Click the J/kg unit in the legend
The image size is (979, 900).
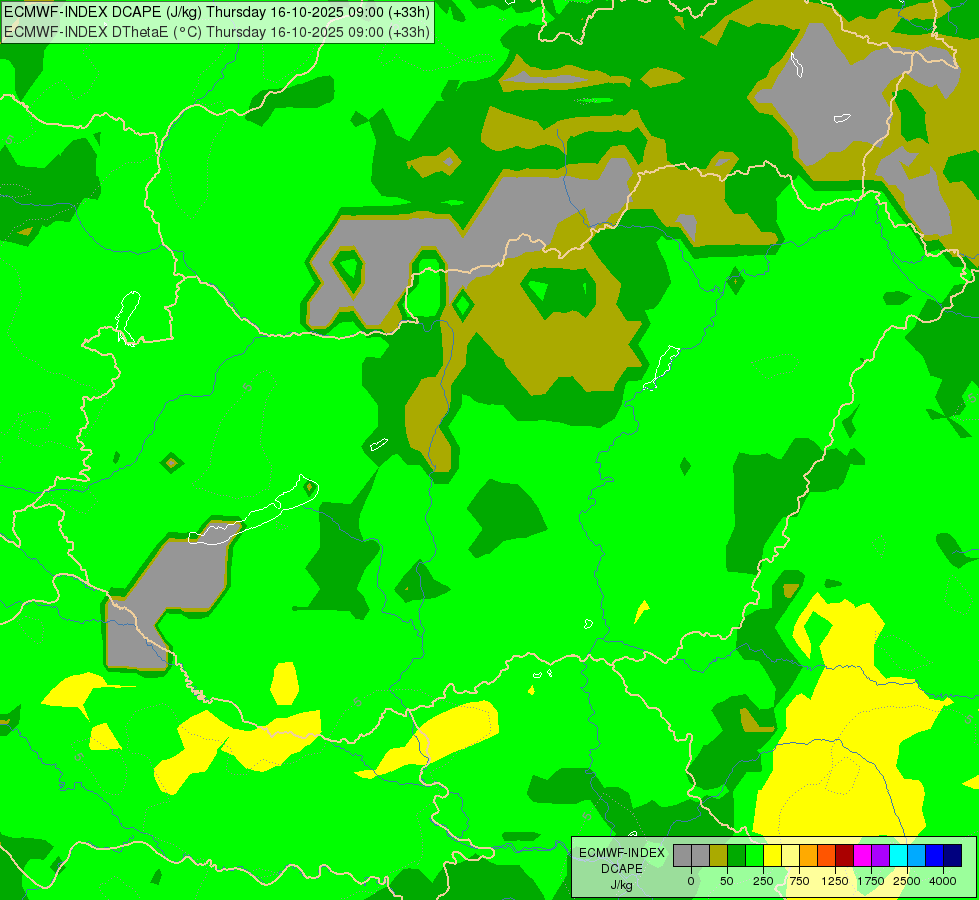(622, 885)
